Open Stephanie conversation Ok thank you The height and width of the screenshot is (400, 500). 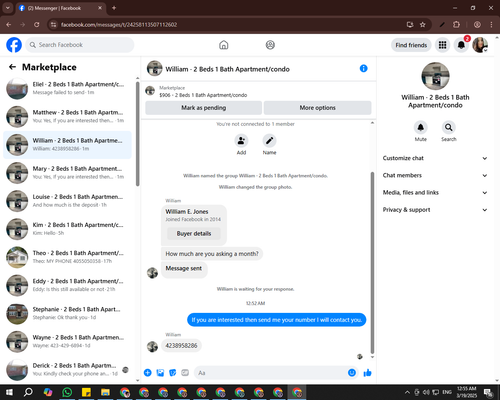[x=67, y=313]
